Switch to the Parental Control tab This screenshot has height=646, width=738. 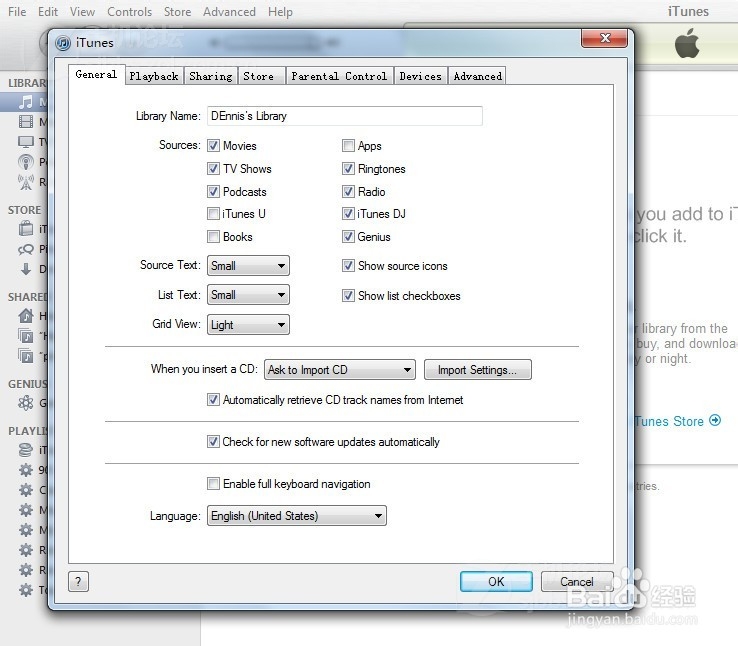pos(339,76)
